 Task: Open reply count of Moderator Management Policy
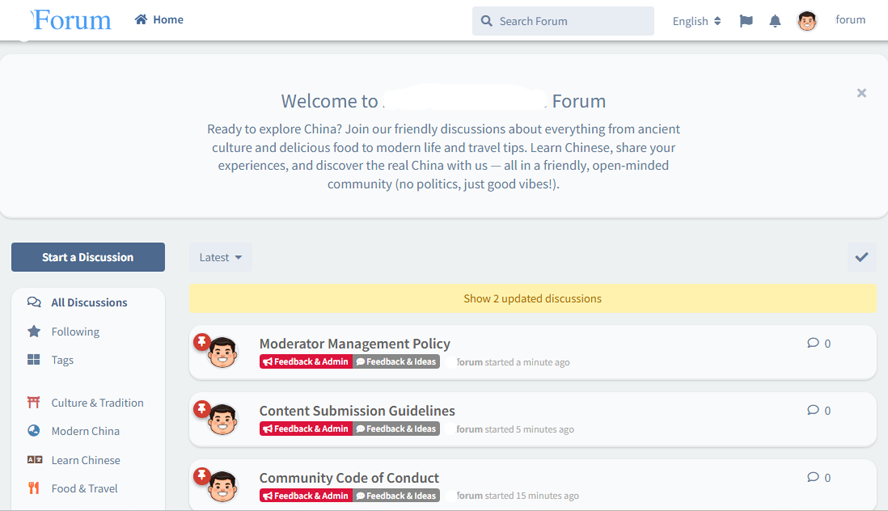click(819, 343)
